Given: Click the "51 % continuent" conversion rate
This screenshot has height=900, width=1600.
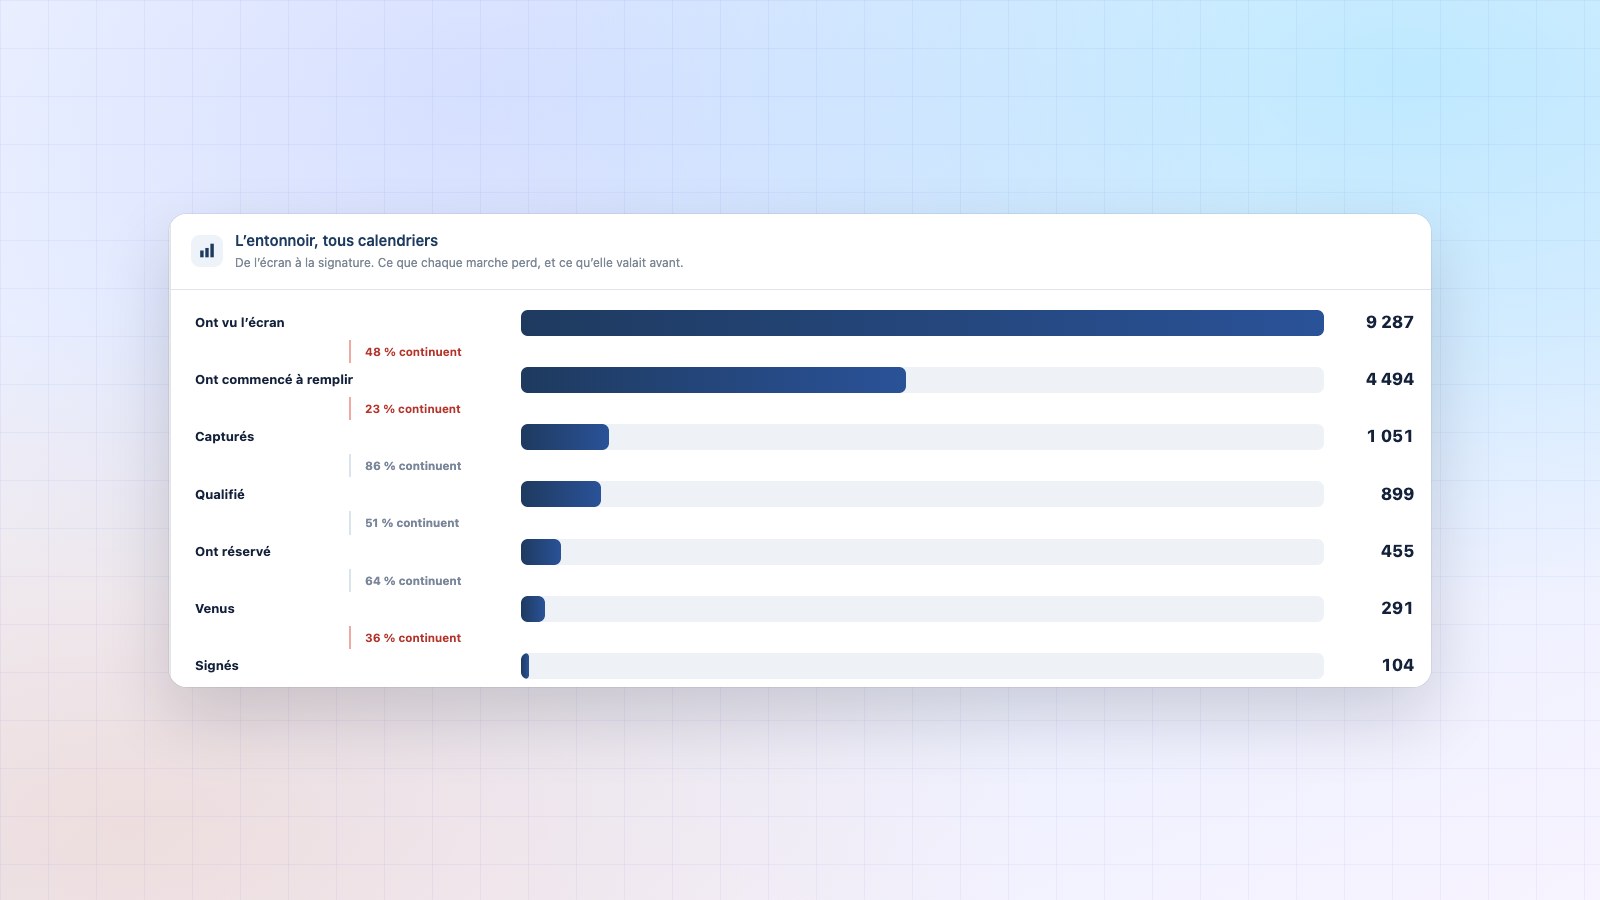Looking at the screenshot, I should click(x=412, y=523).
